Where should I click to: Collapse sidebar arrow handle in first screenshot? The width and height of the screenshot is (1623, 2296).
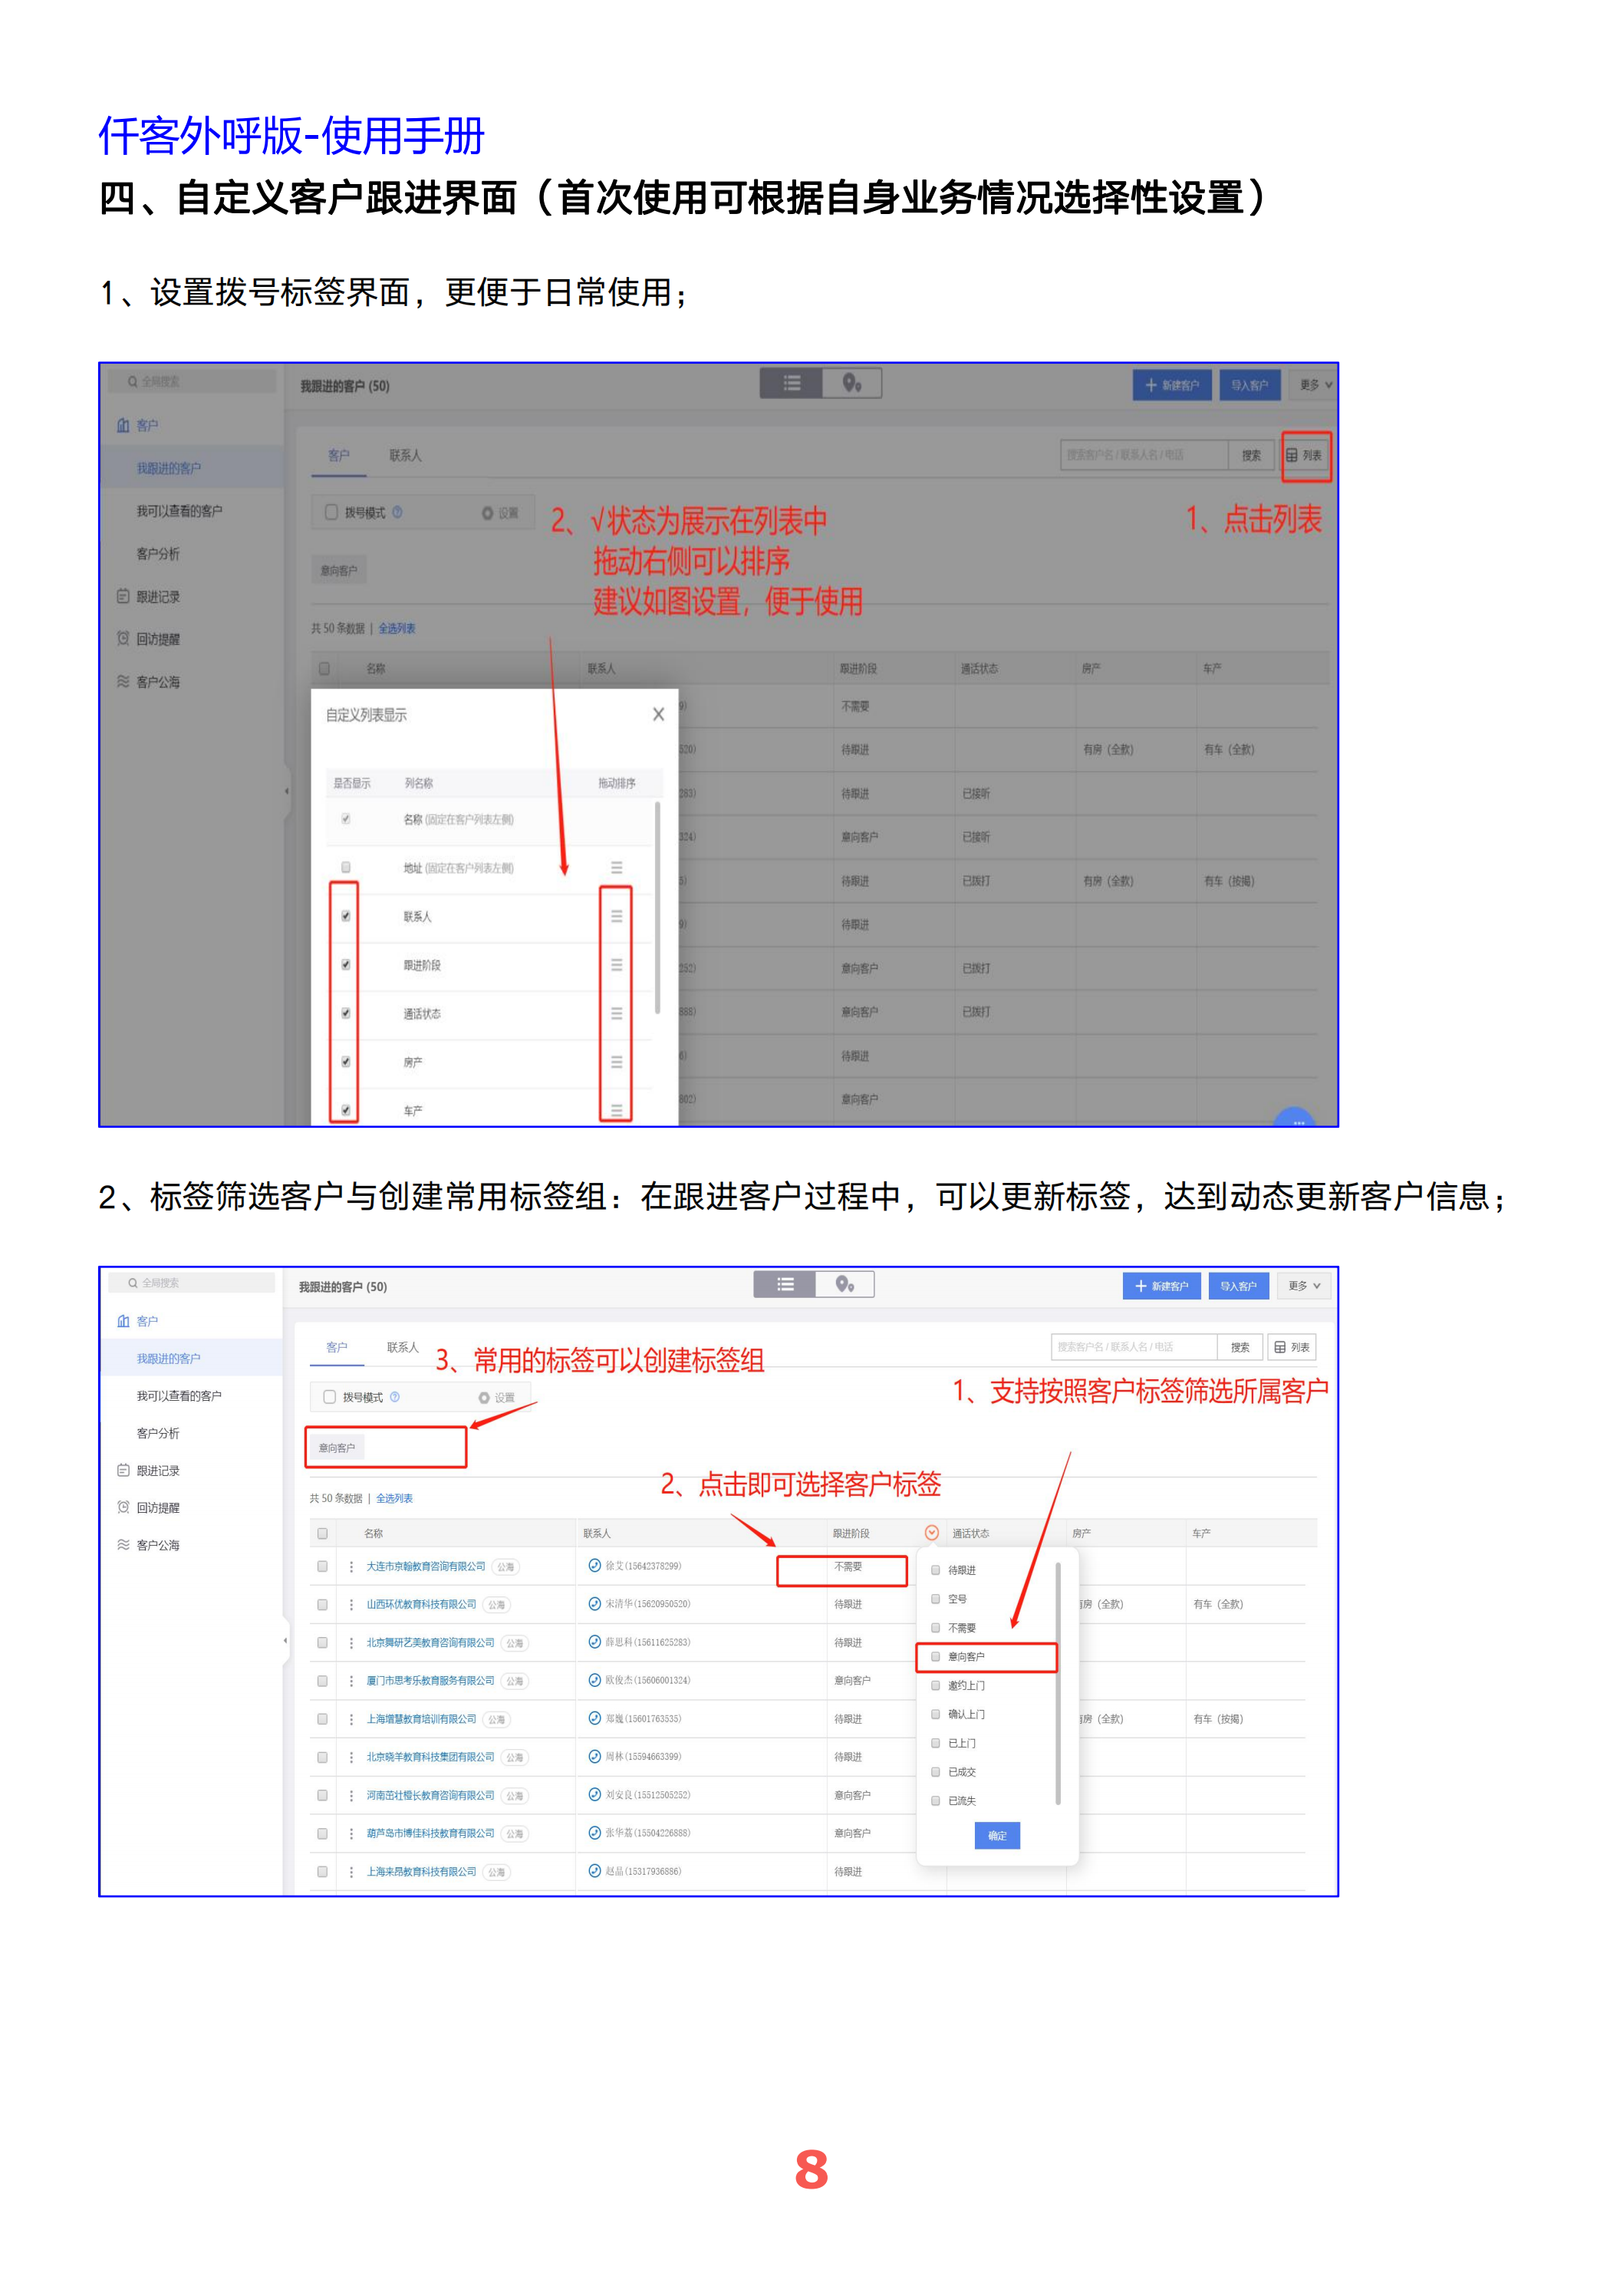(287, 791)
